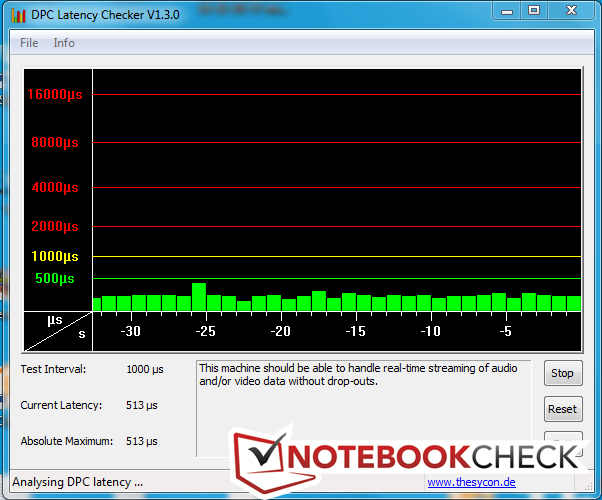602x500 pixels.
Task: Click the green 500µs axis label
Action: 55,278
